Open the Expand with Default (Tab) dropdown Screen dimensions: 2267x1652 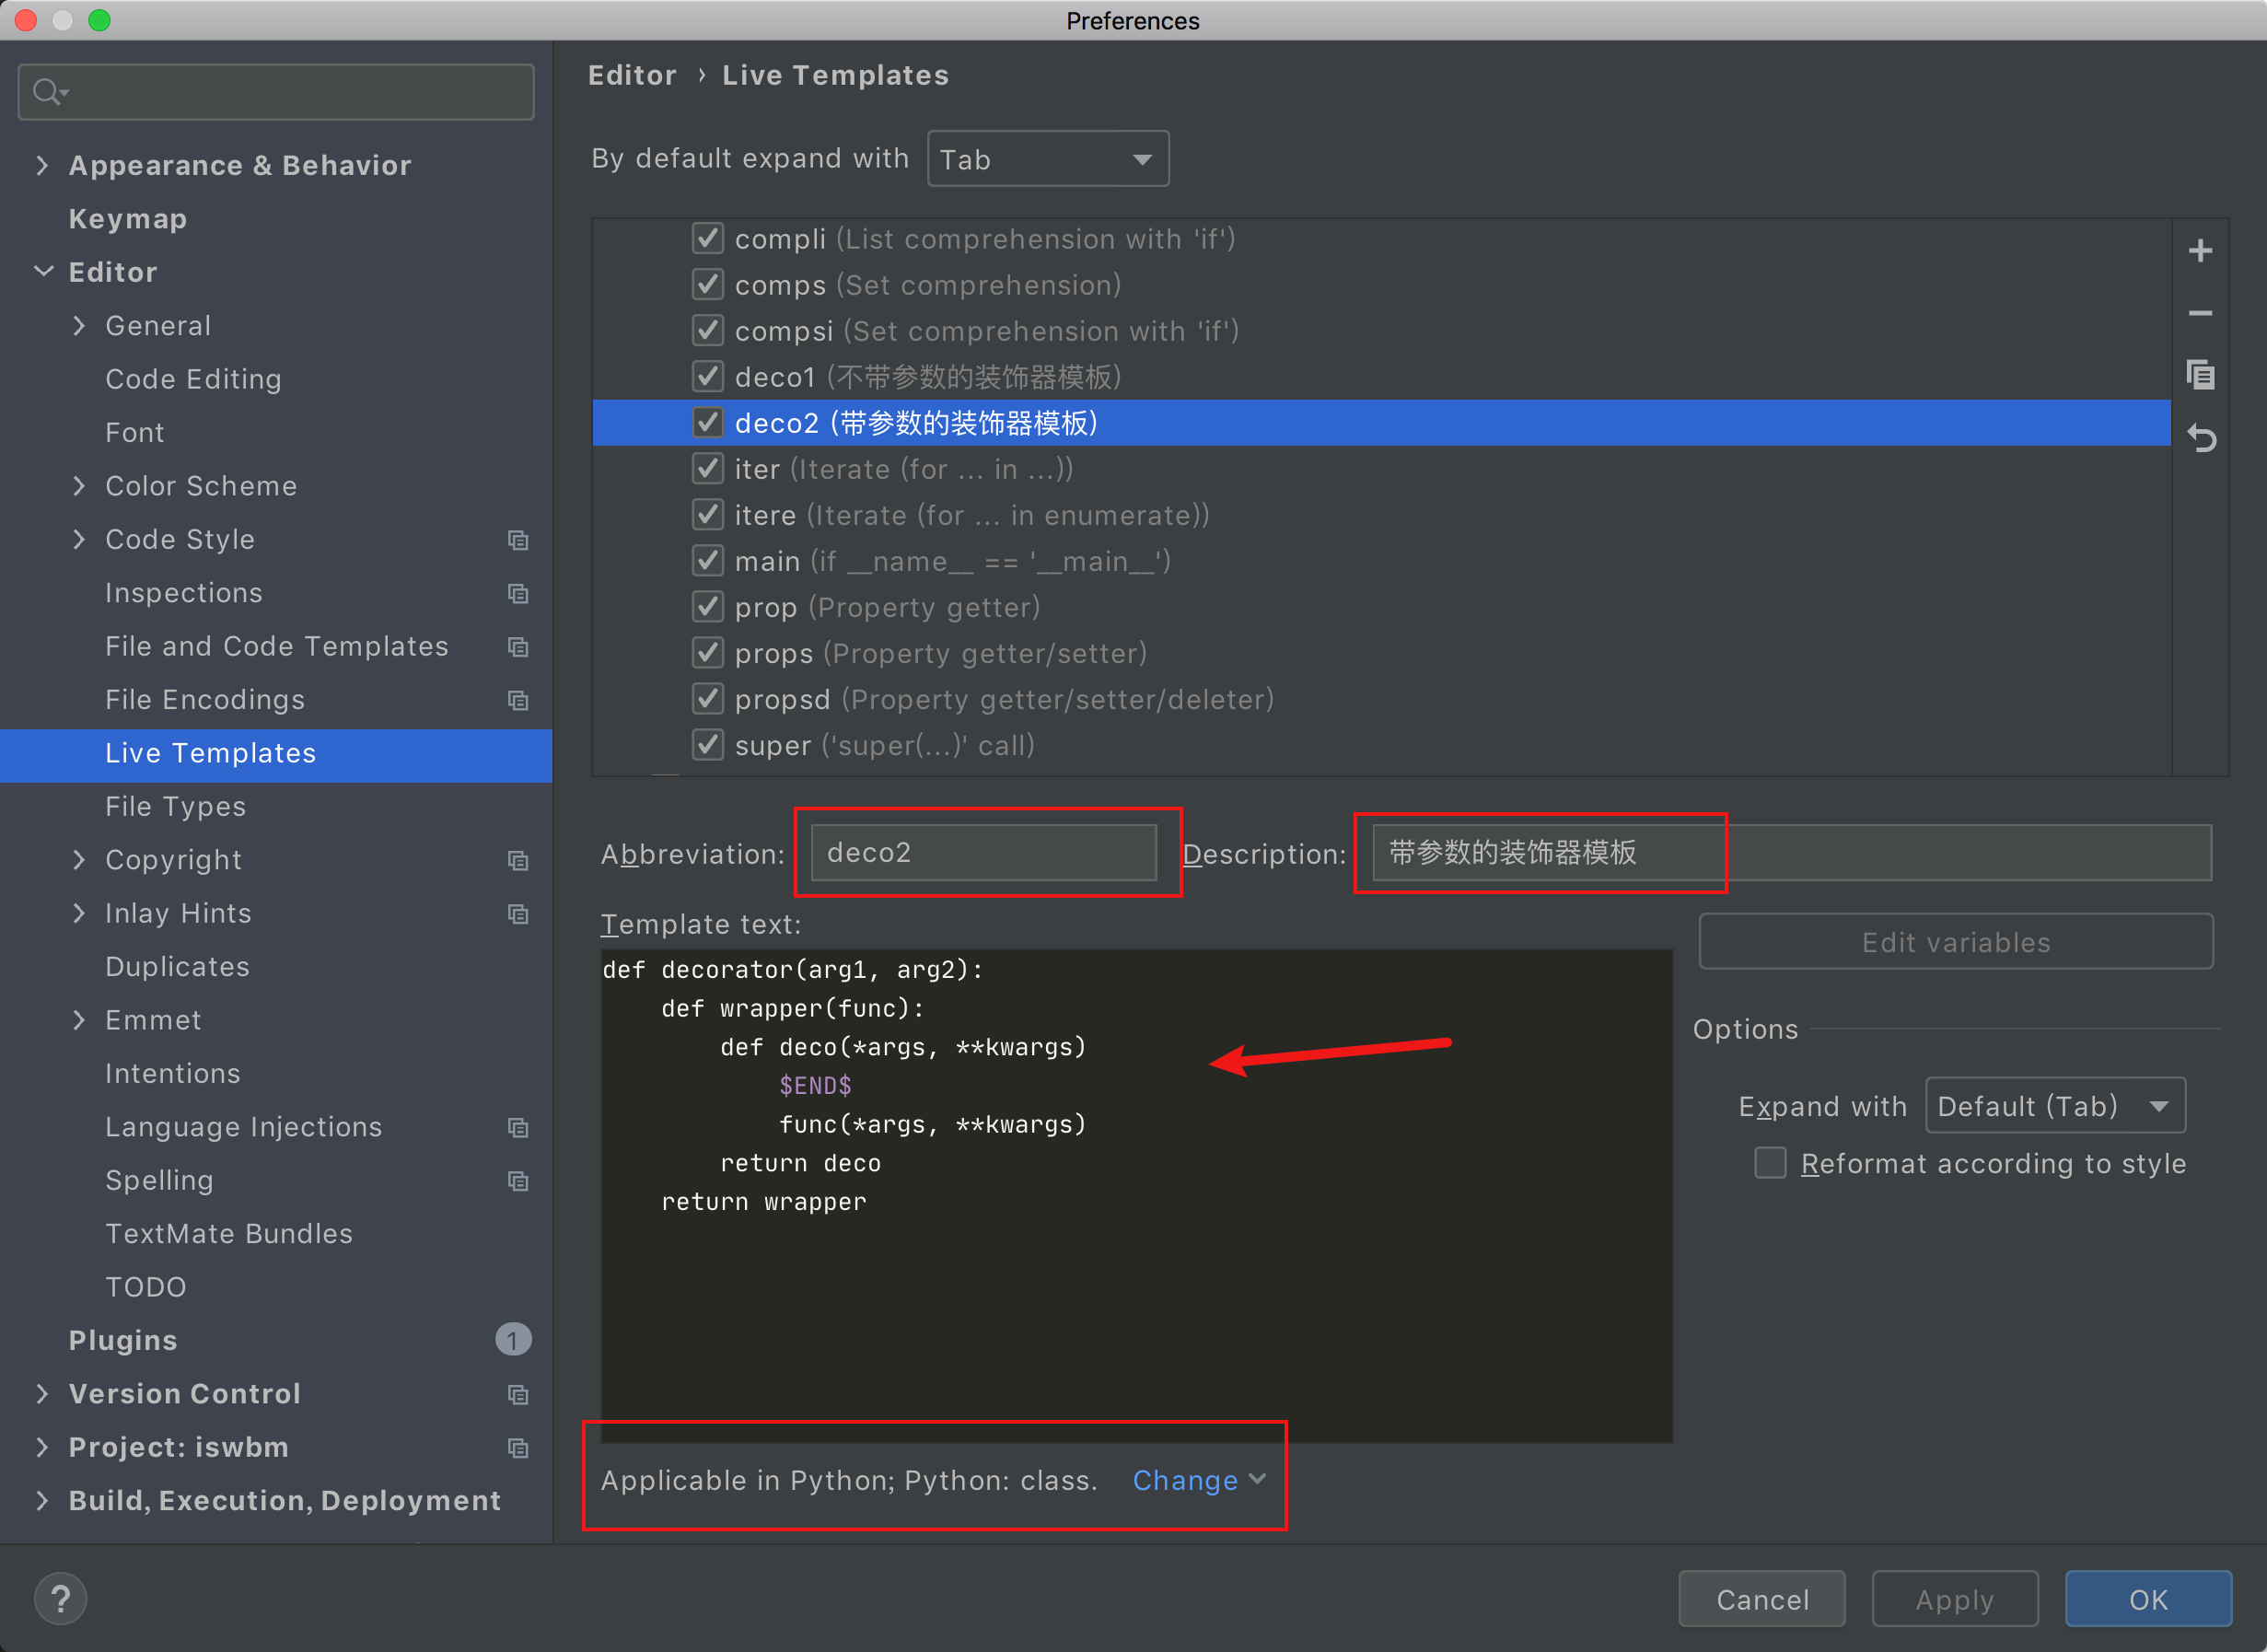pyautogui.click(x=2054, y=1106)
